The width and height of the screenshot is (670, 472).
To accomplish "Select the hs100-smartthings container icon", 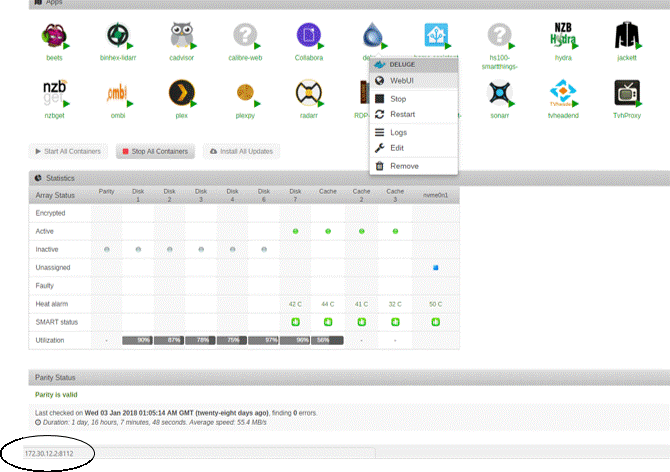I will click(500, 35).
